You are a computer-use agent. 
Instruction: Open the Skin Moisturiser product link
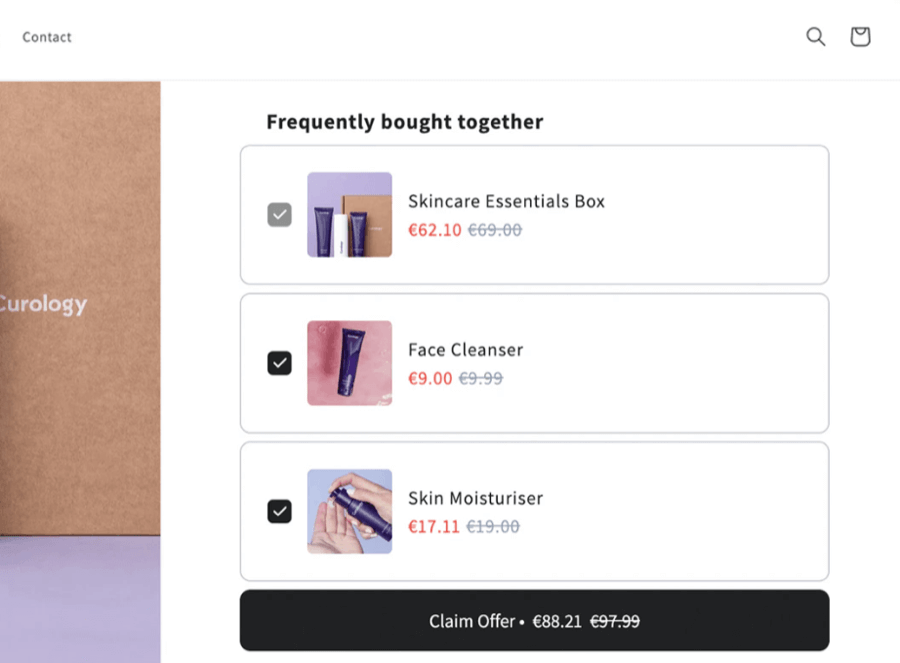pyautogui.click(x=475, y=498)
